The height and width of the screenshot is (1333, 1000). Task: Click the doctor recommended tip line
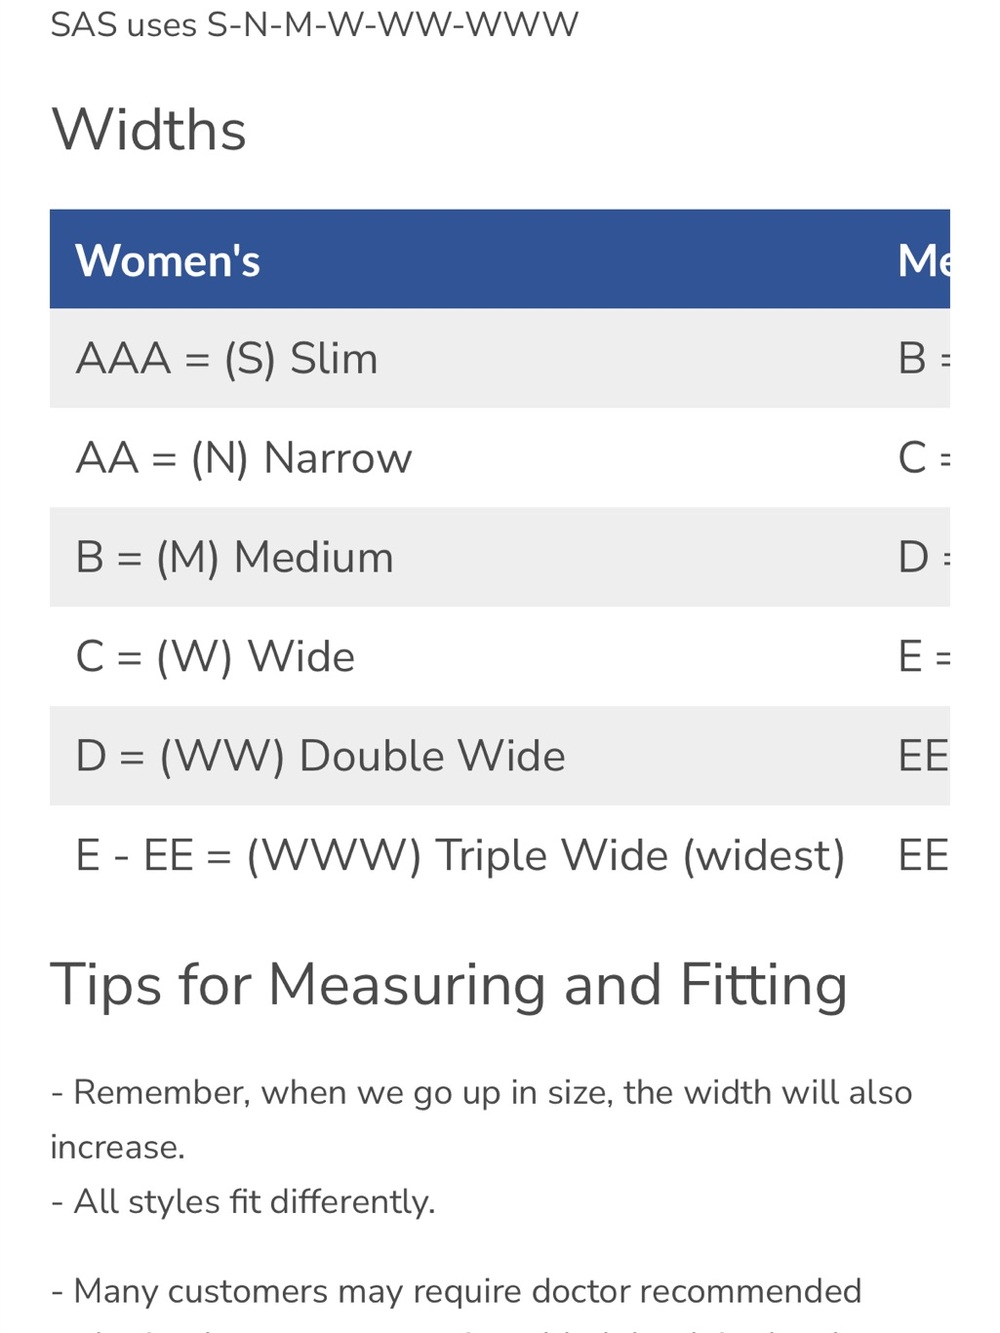(x=456, y=1291)
